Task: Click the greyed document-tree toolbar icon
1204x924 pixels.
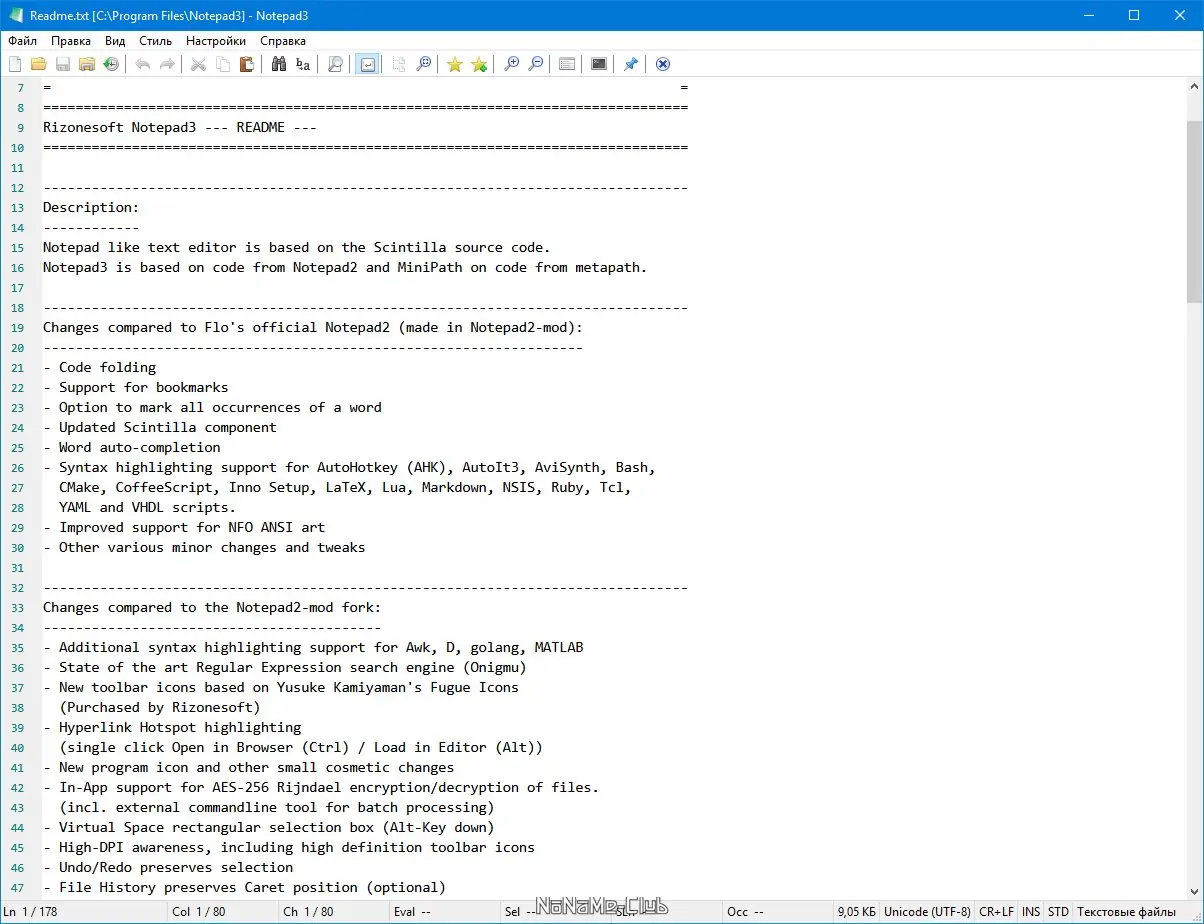Action: (399, 64)
